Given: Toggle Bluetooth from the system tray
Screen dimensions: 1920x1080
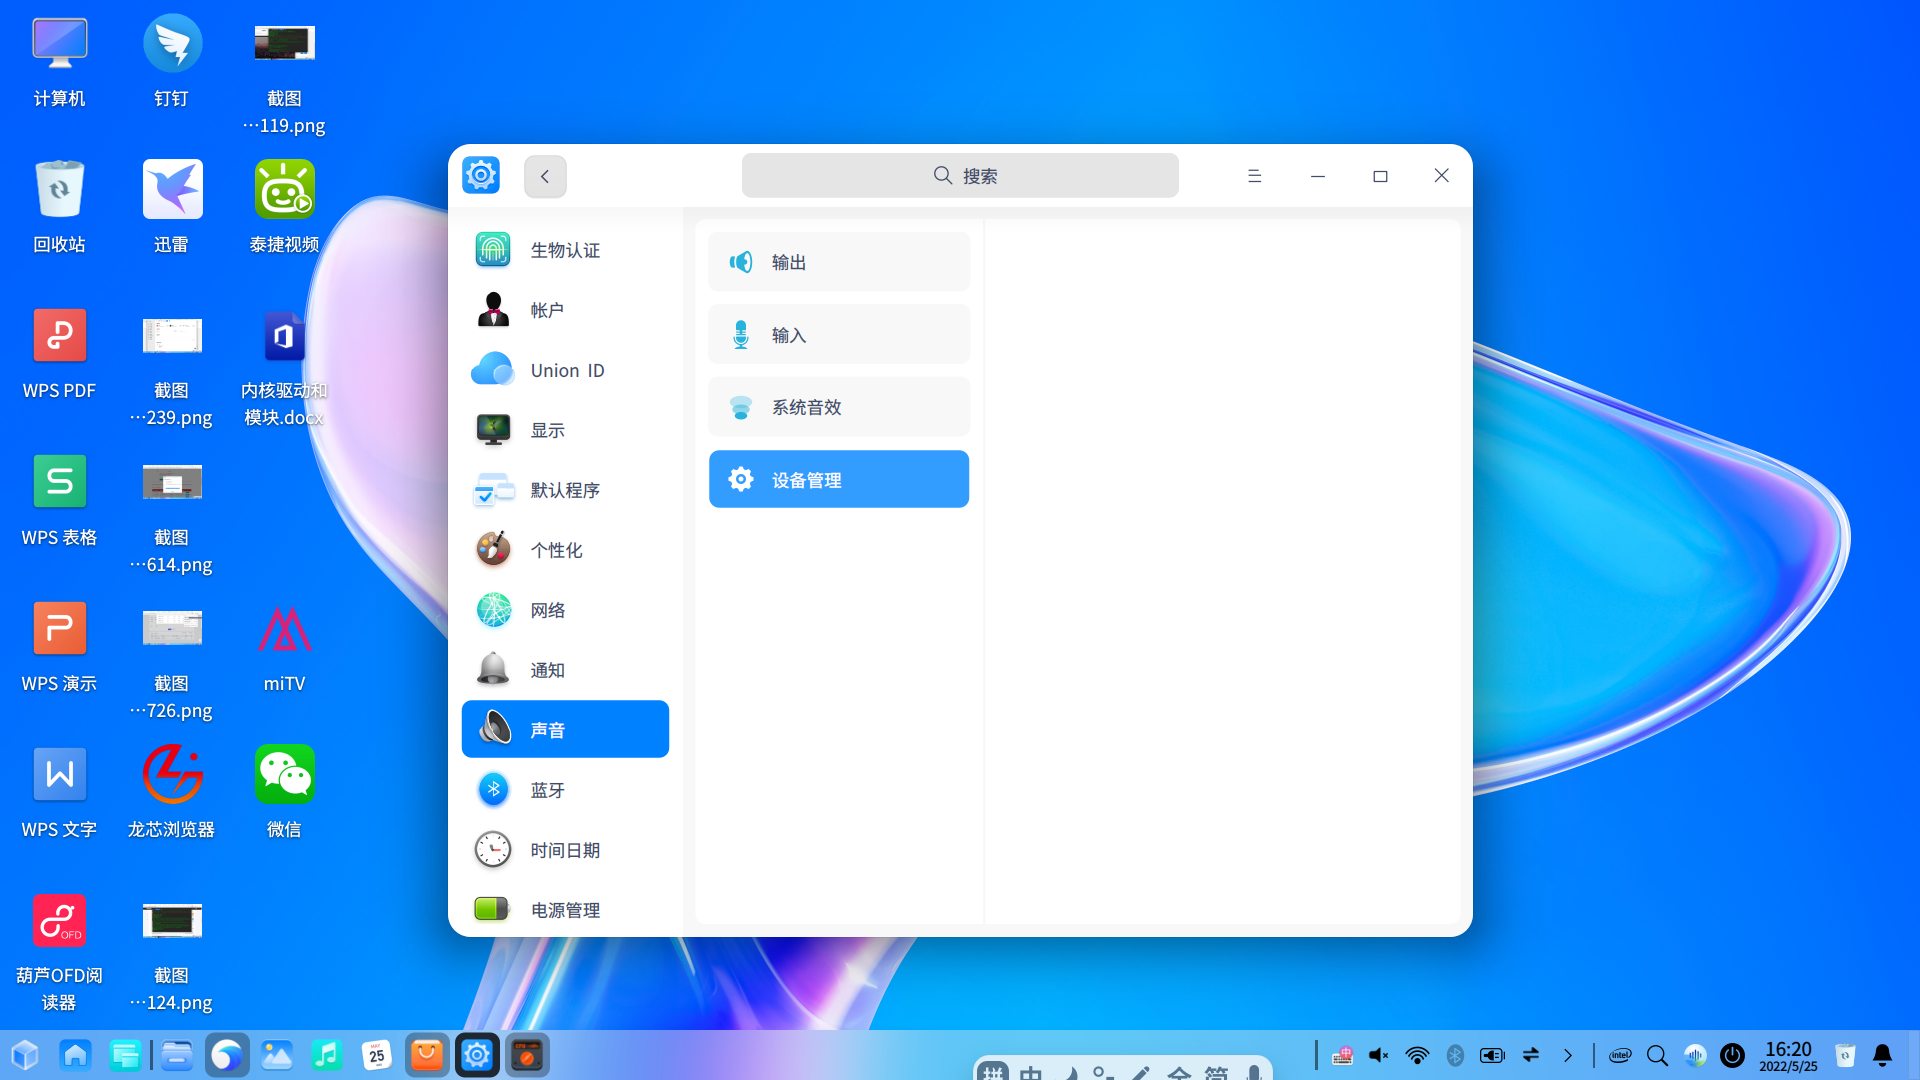Looking at the screenshot, I should coord(1454,1055).
